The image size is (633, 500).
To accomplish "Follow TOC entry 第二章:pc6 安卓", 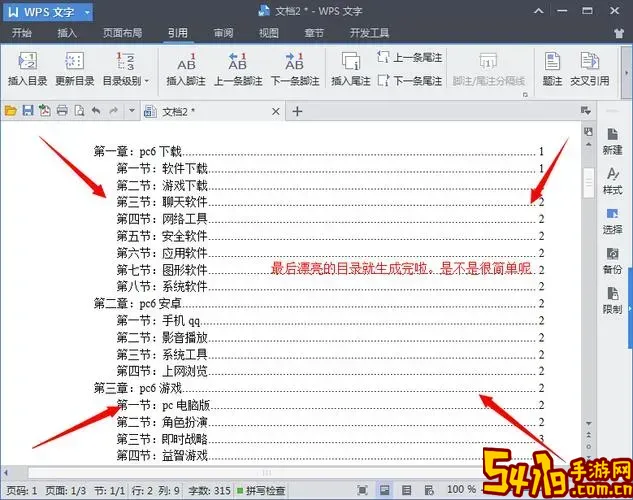I will click(x=319, y=303).
